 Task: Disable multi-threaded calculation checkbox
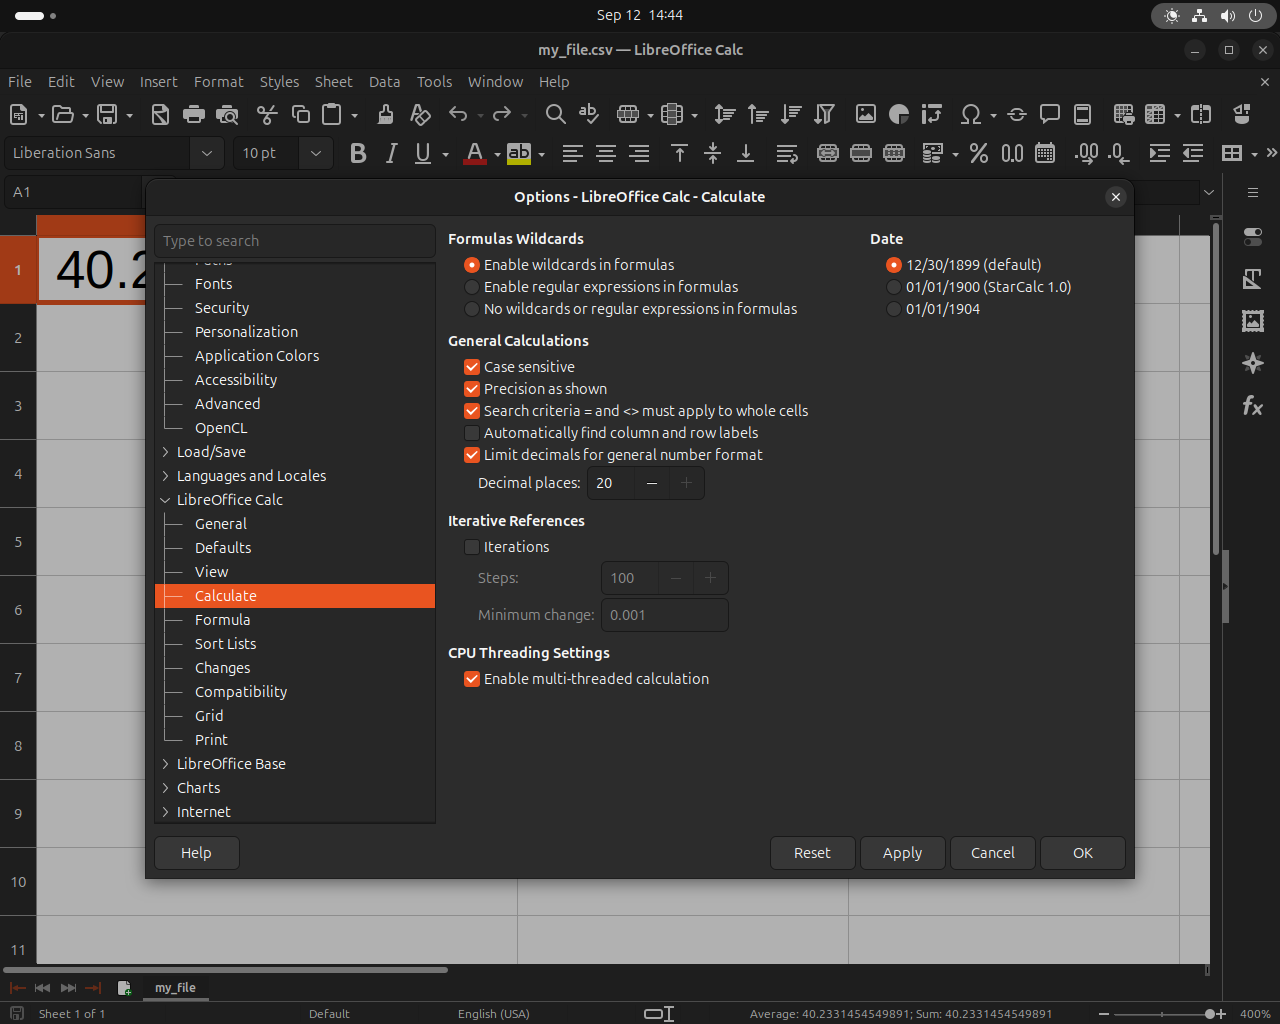pyautogui.click(x=472, y=679)
